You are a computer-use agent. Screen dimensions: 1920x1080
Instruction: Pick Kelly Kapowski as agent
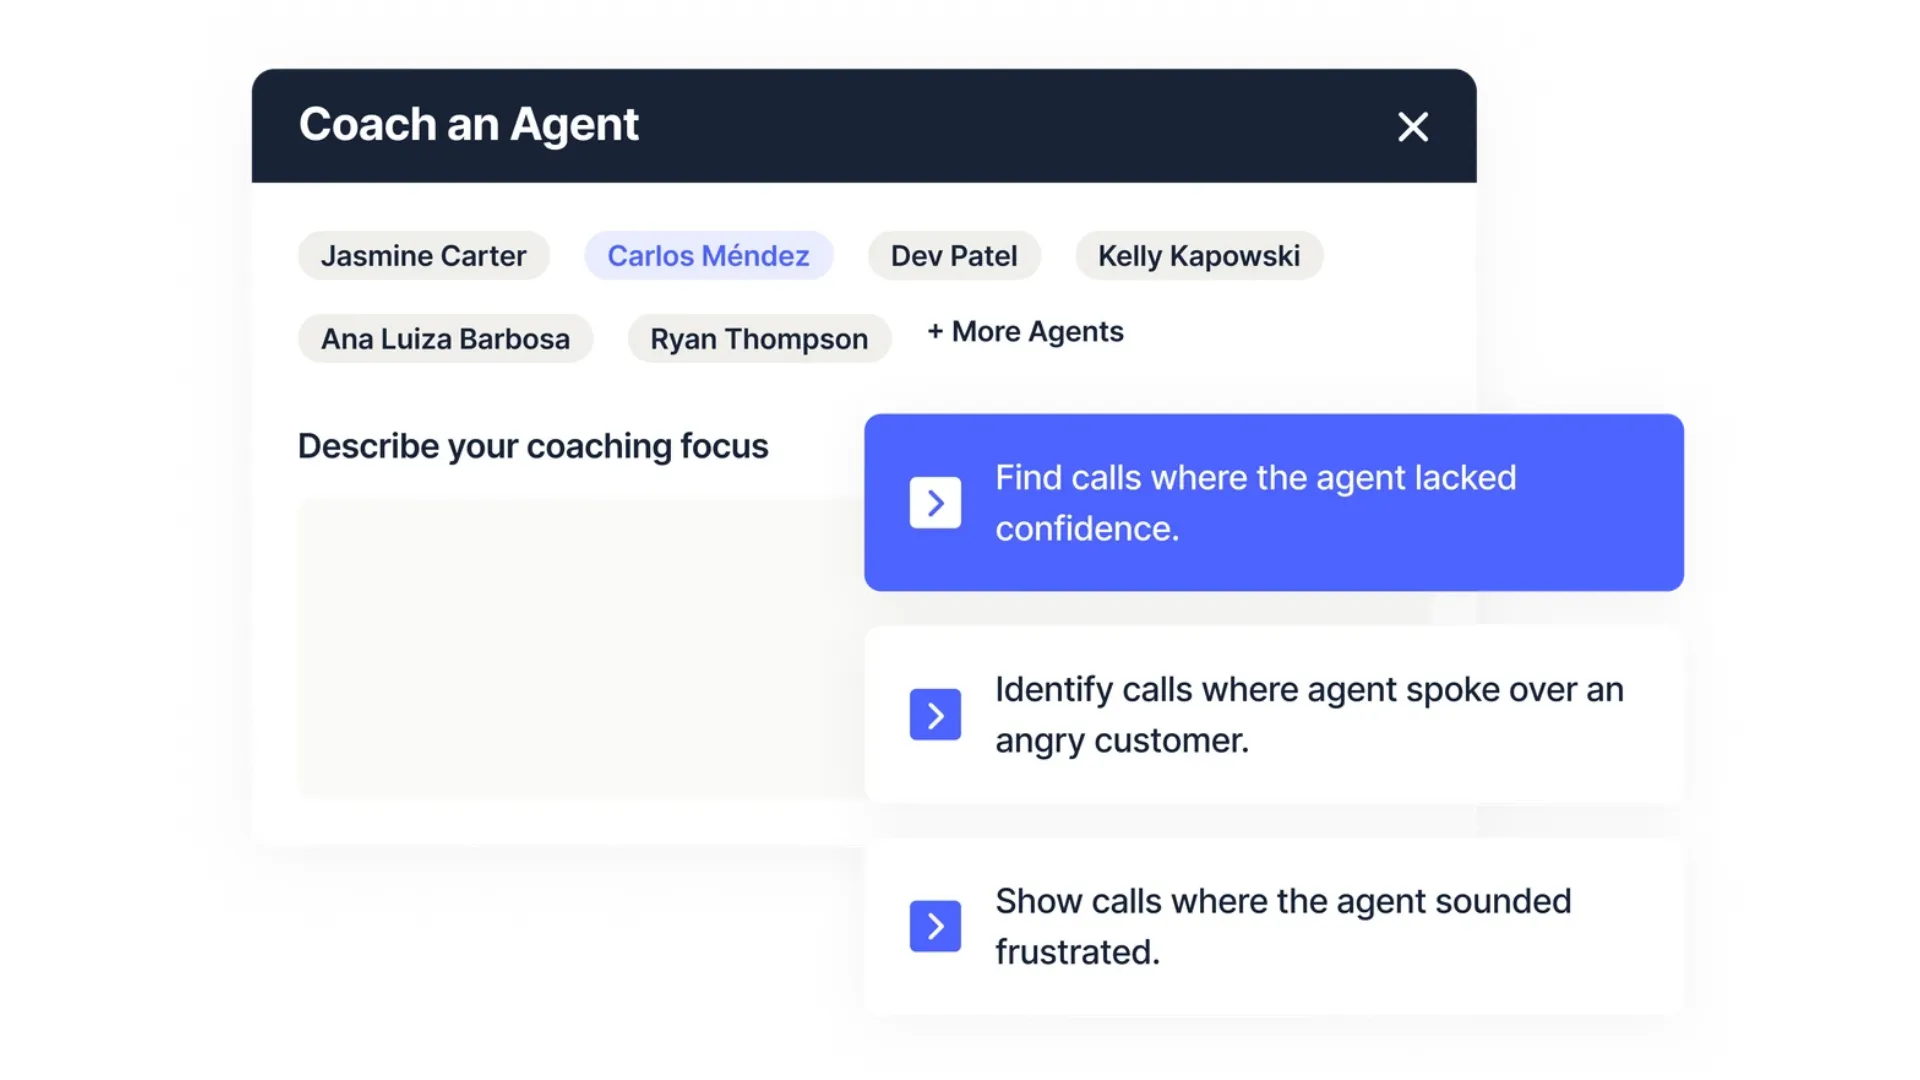click(x=1199, y=256)
